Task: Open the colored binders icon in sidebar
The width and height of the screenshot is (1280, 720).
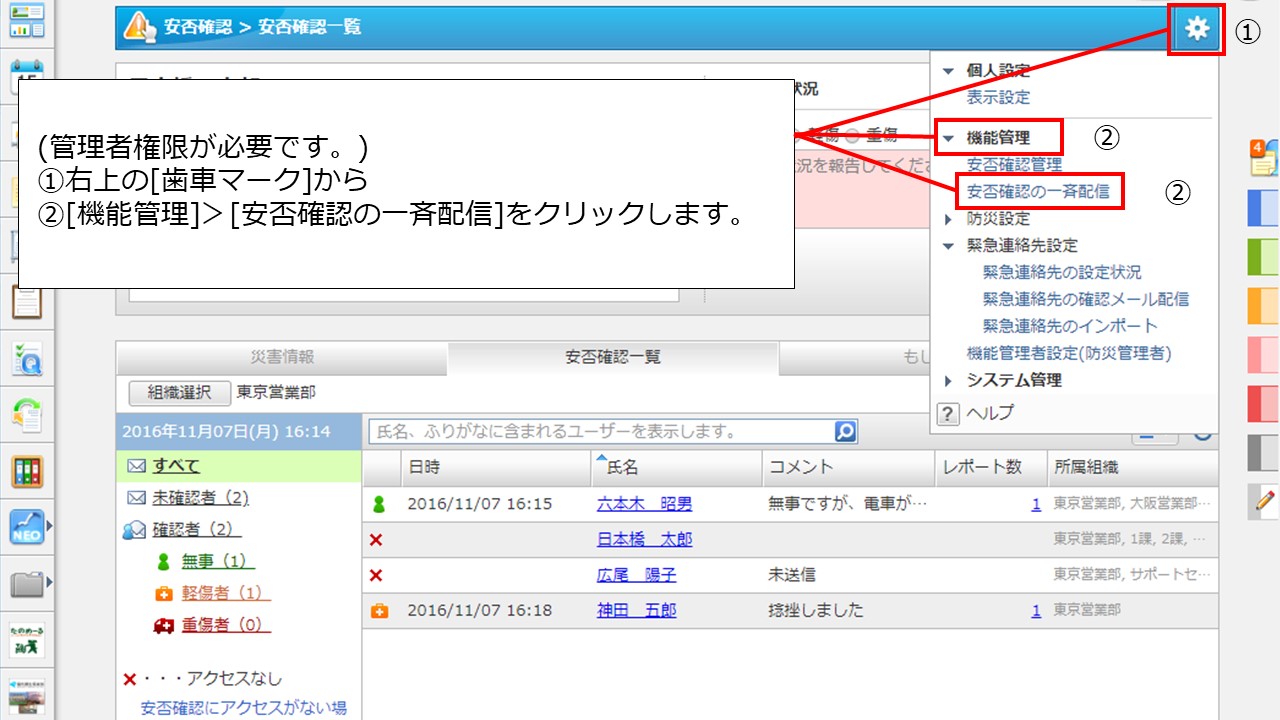Action: pos(27,471)
